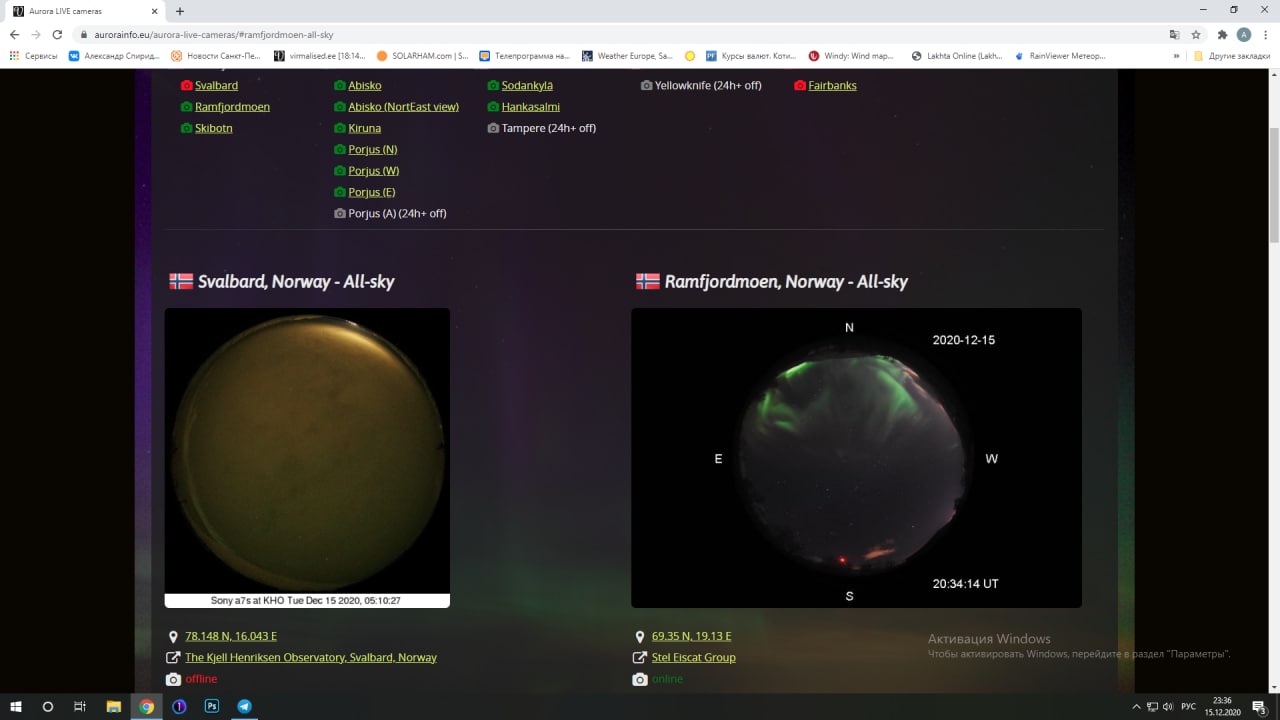Open coordinates link 69.35 N, 19.13 E
The image size is (1280, 720).
point(692,637)
